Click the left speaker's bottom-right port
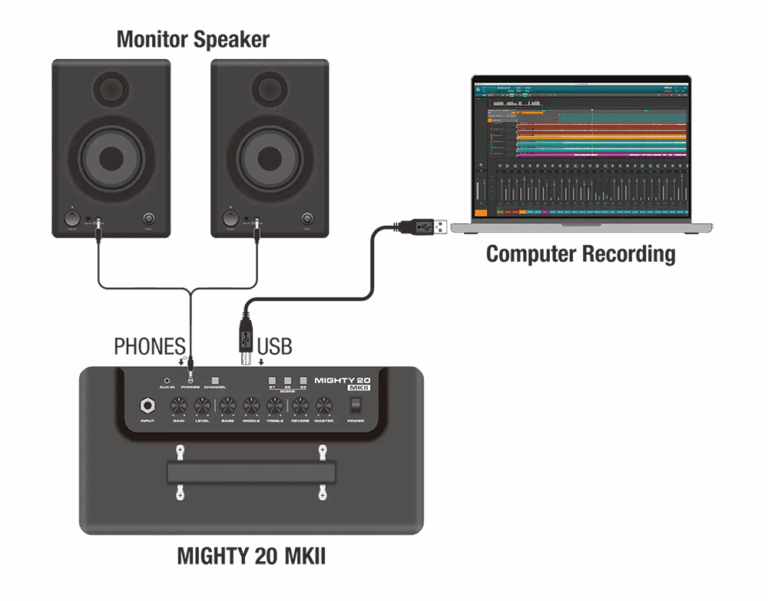The image size is (768, 601). [148, 218]
